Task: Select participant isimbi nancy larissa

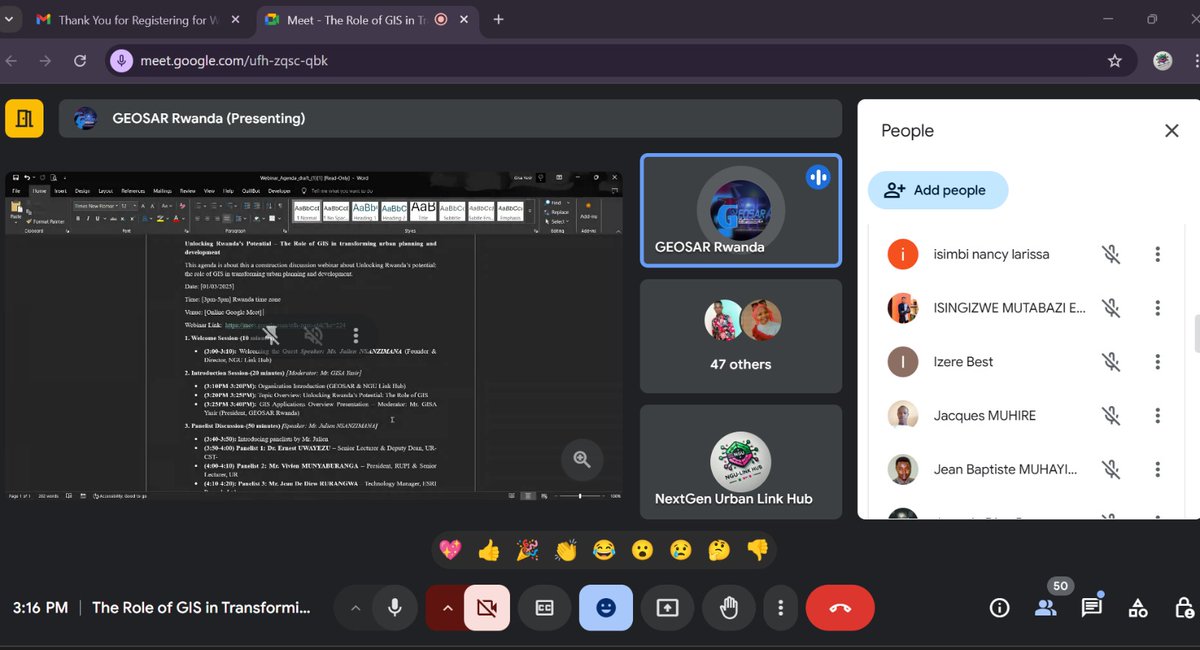Action: coord(1025,254)
